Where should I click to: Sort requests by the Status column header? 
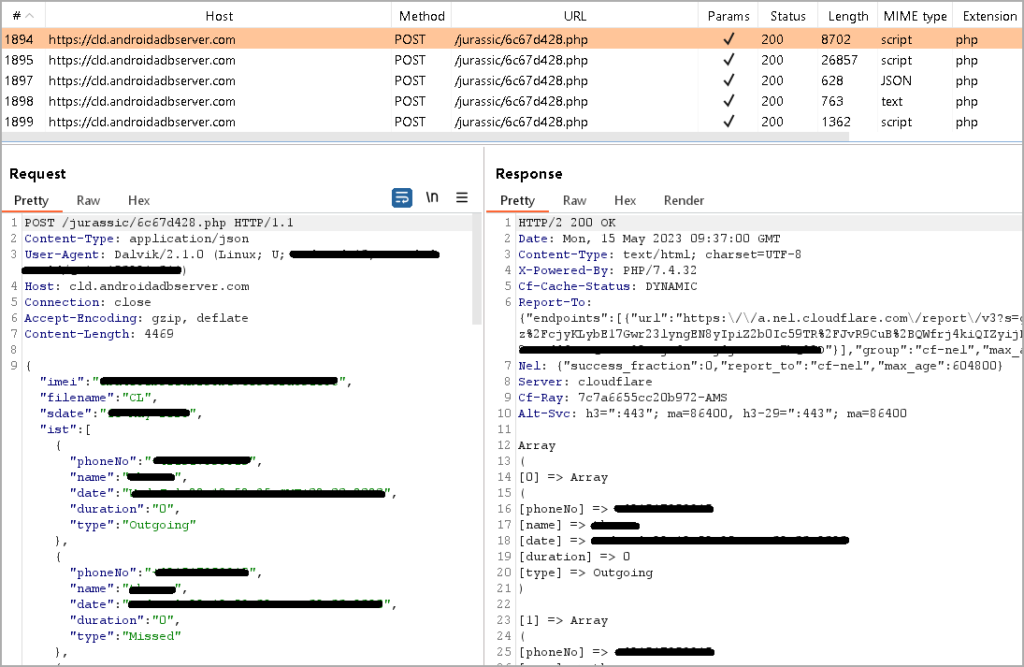tap(787, 15)
